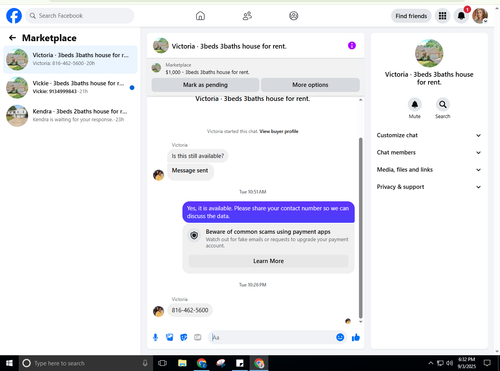Open the Menu grid icon

442,16
